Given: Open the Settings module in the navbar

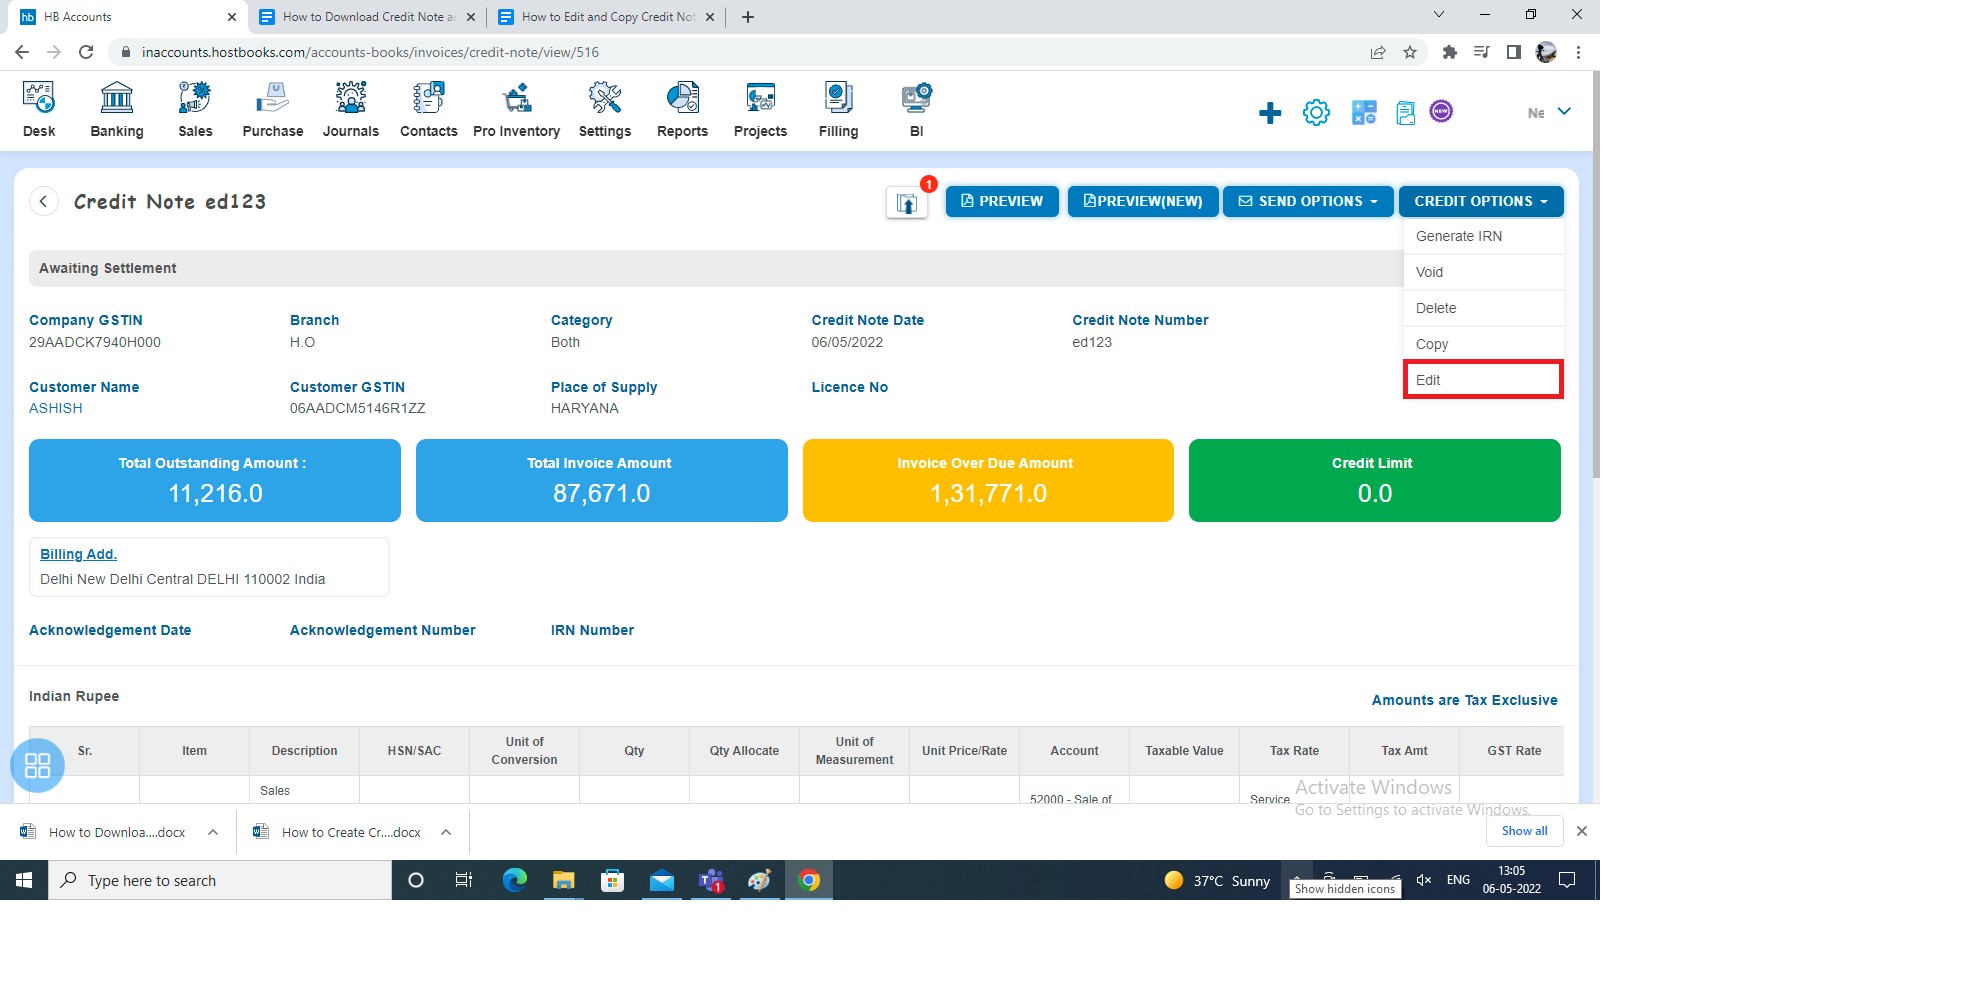Looking at the screenshot, I should (x=605, y=109).
